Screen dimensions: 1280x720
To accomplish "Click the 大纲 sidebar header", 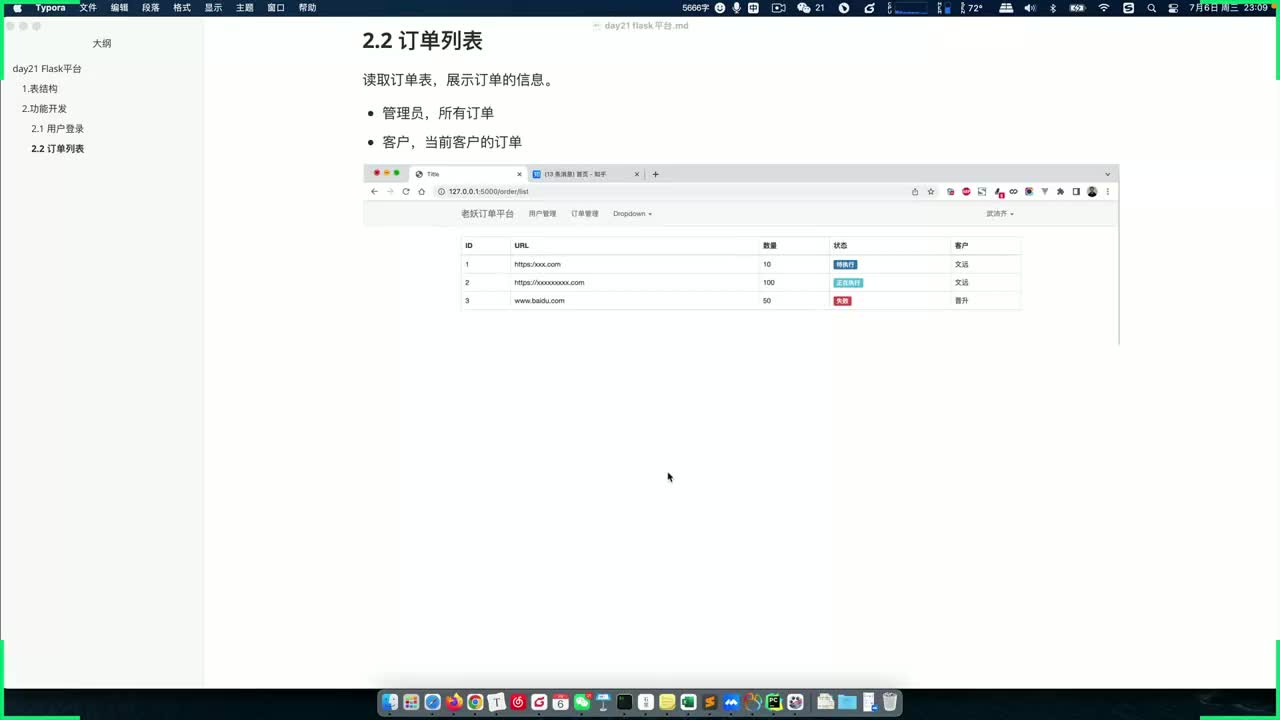I will [102, 44].
